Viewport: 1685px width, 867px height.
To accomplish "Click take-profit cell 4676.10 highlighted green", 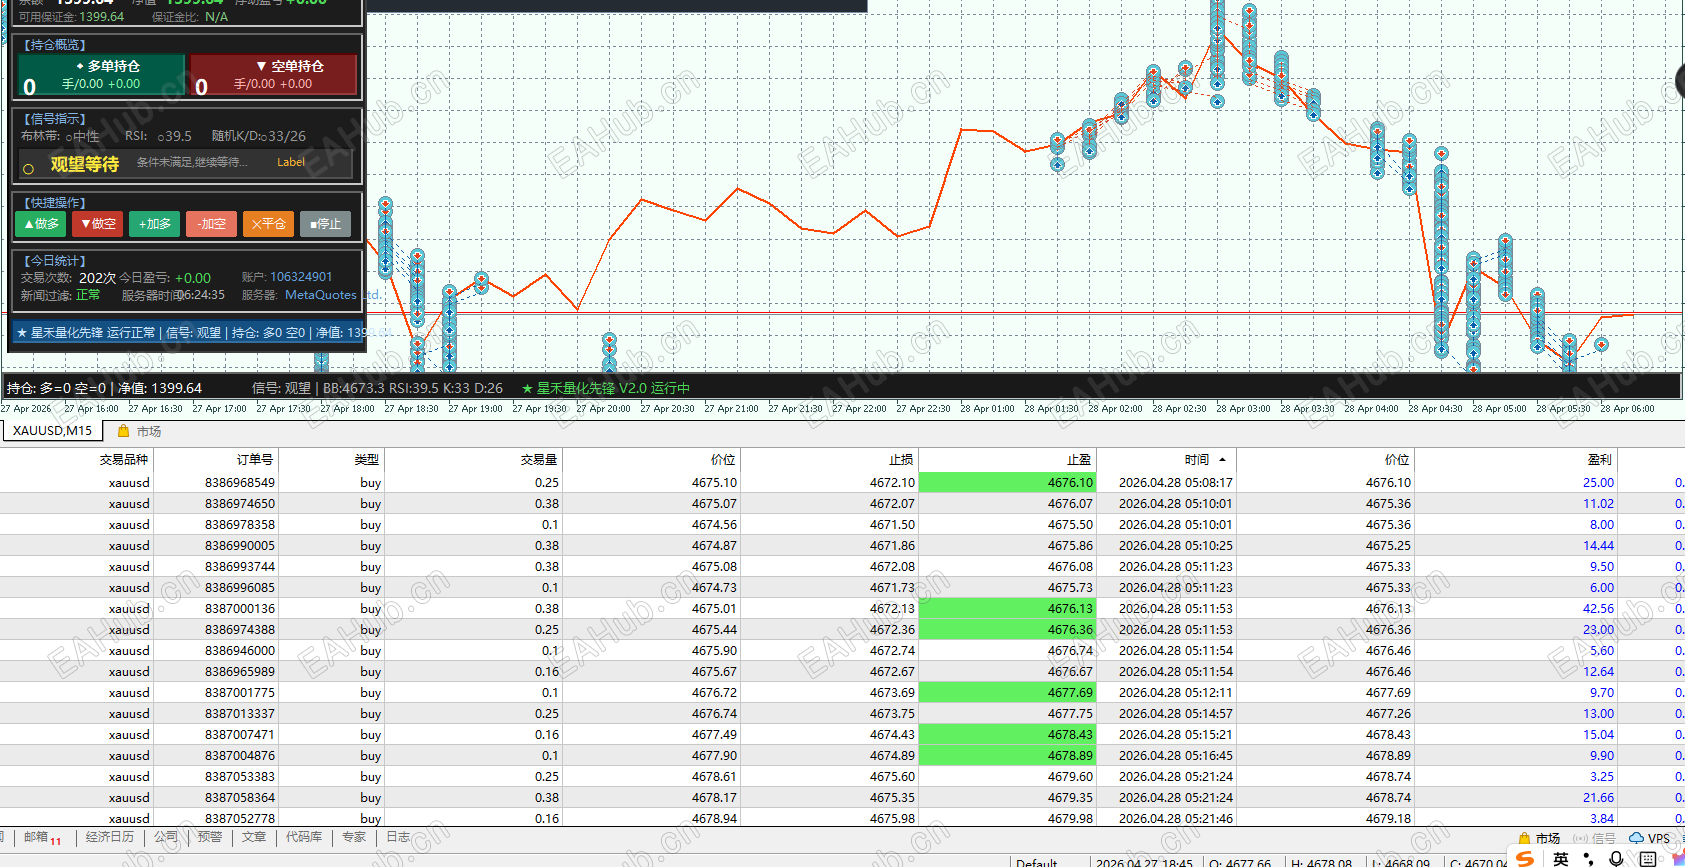I will (x=1007, y=483).
